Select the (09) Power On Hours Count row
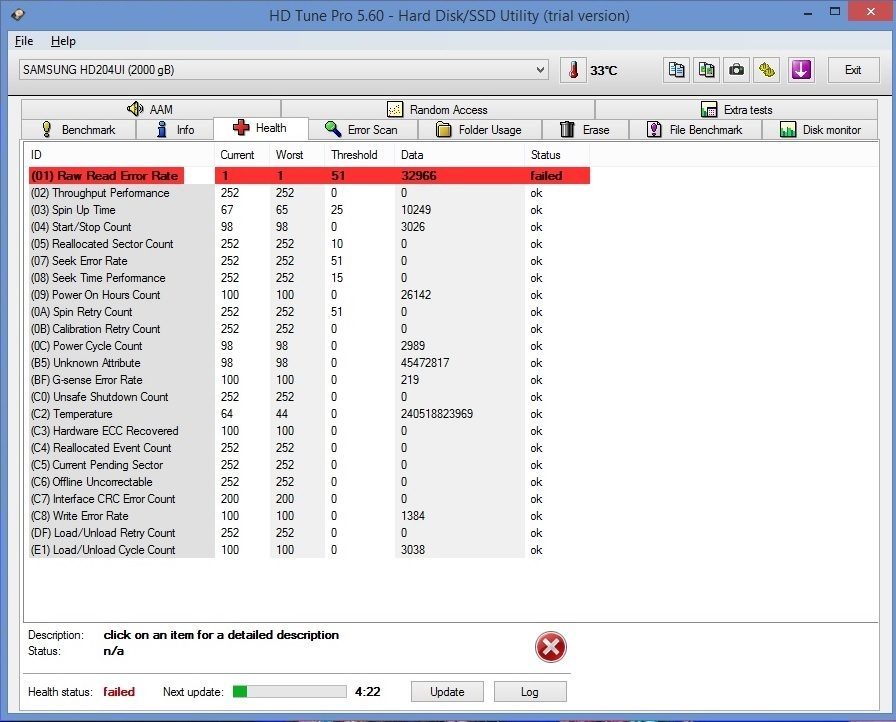896x722 pixels. coord(309,295)
